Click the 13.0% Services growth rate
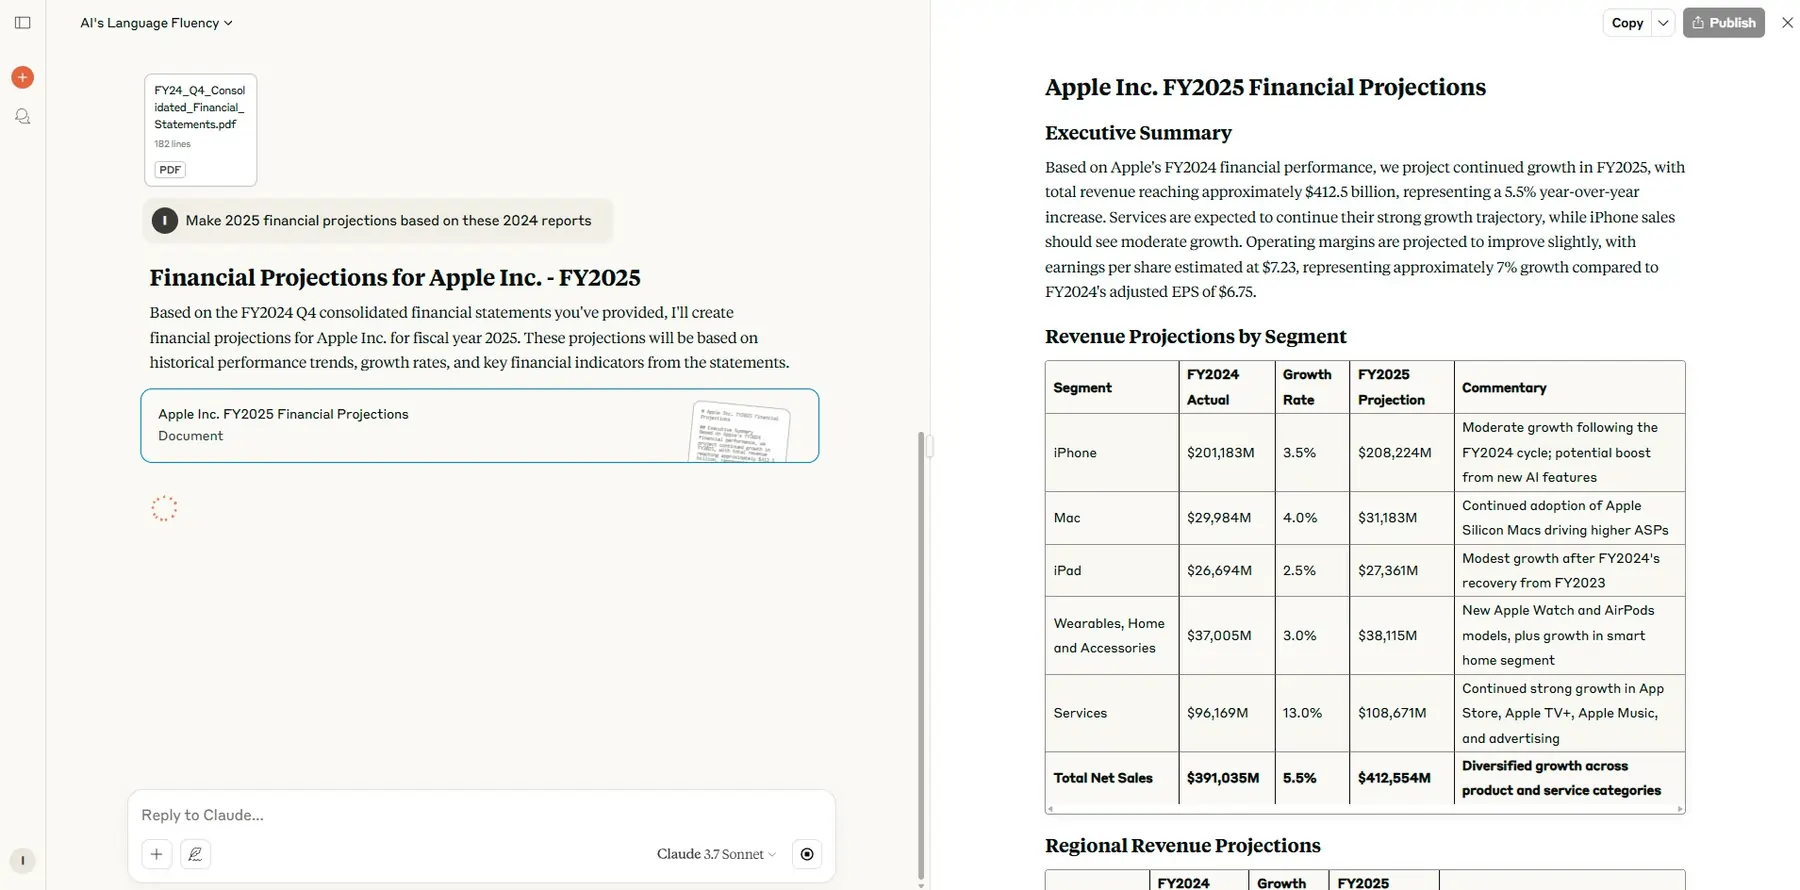Screen dimensions: 1800x890 point(1302,713)
